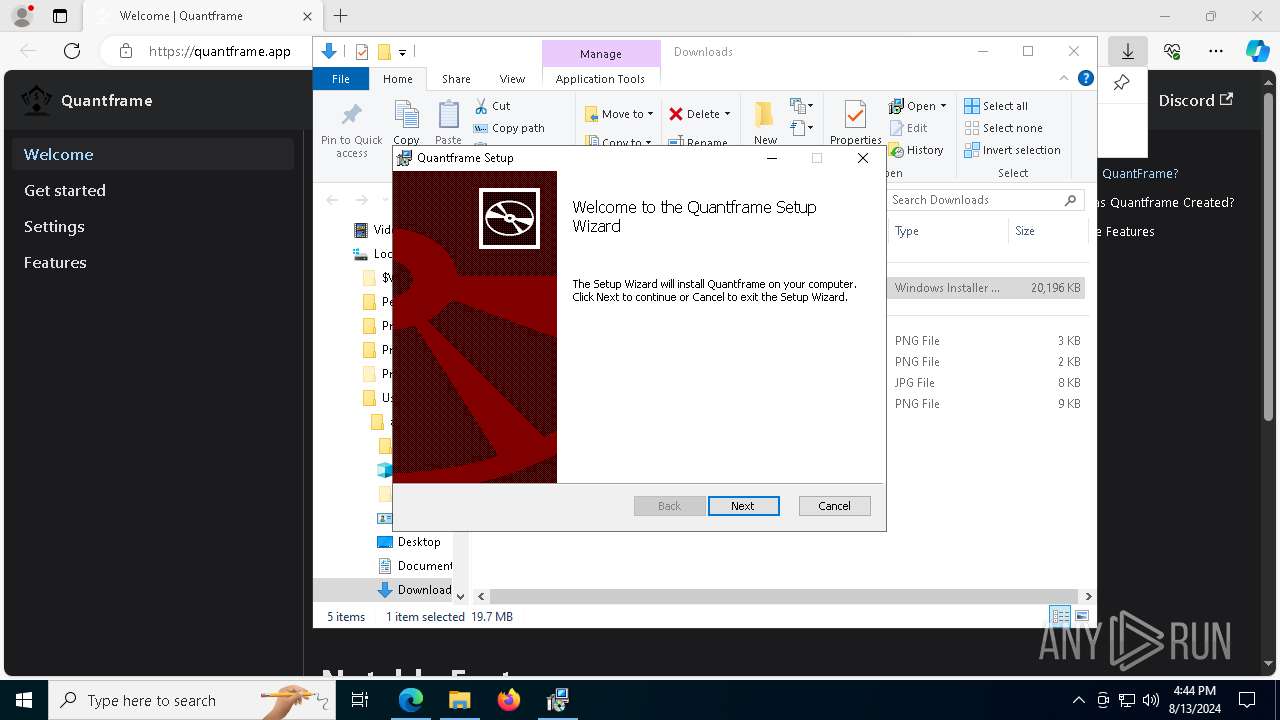Click the navigation pane scroll-down arrow
The width and height of the screenshot is (1280, 720).
(x=460, y=596)
